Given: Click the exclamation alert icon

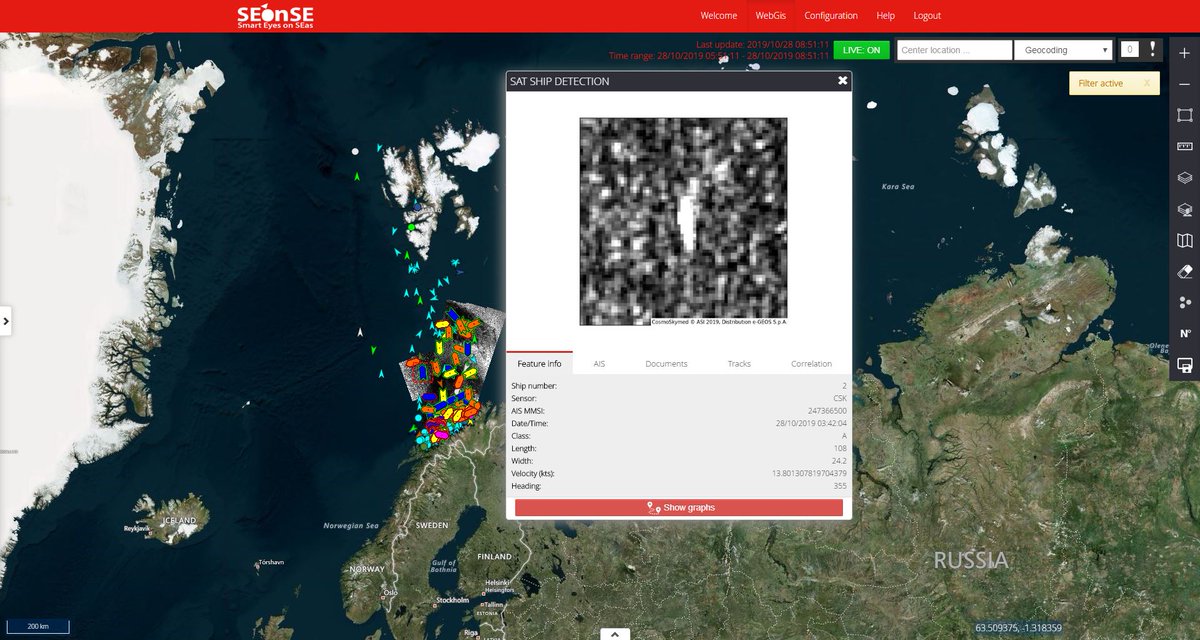Looking at the screenshot, I should coord(1151,49).
